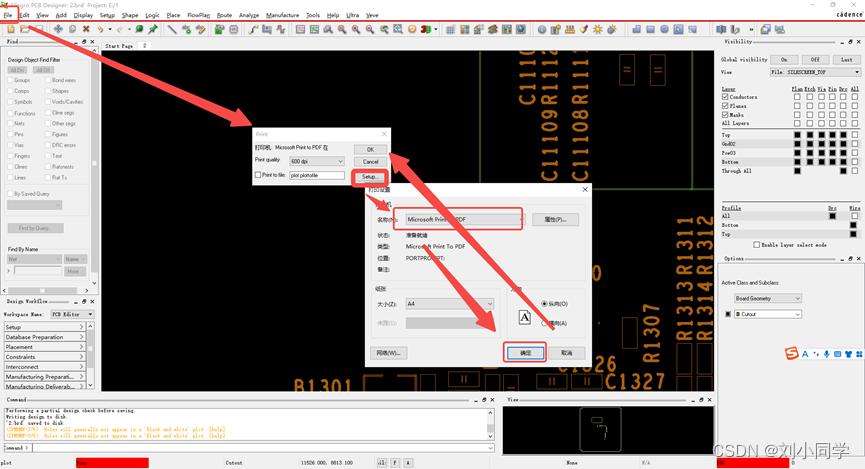Enable the Print to file checkbox
Screen dimensions: 865x469
258,175
